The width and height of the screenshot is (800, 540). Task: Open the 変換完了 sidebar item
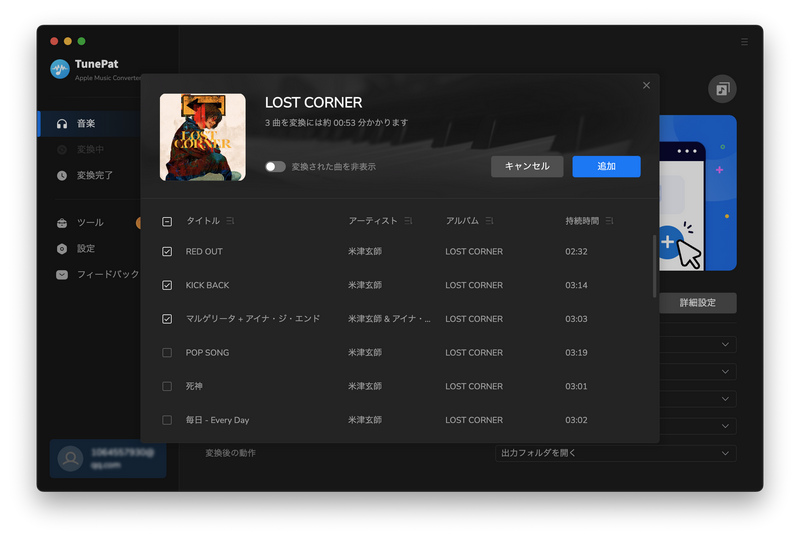point(89,175)
